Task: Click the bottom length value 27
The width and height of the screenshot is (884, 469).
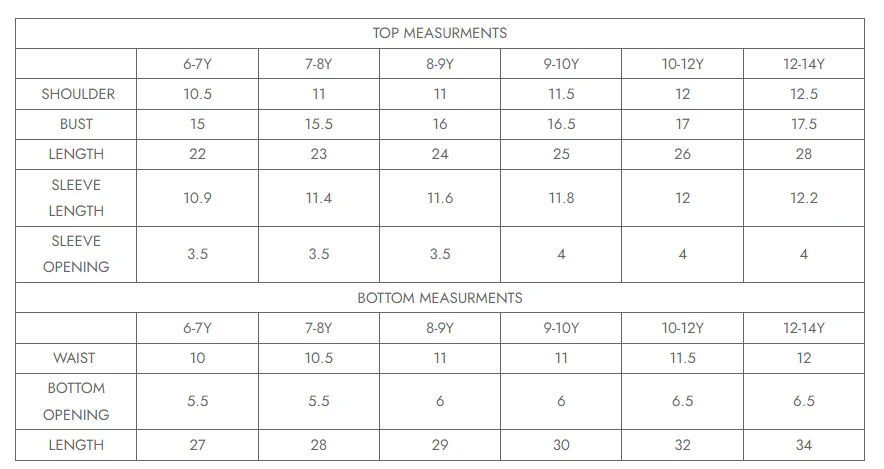Action: 197,445
